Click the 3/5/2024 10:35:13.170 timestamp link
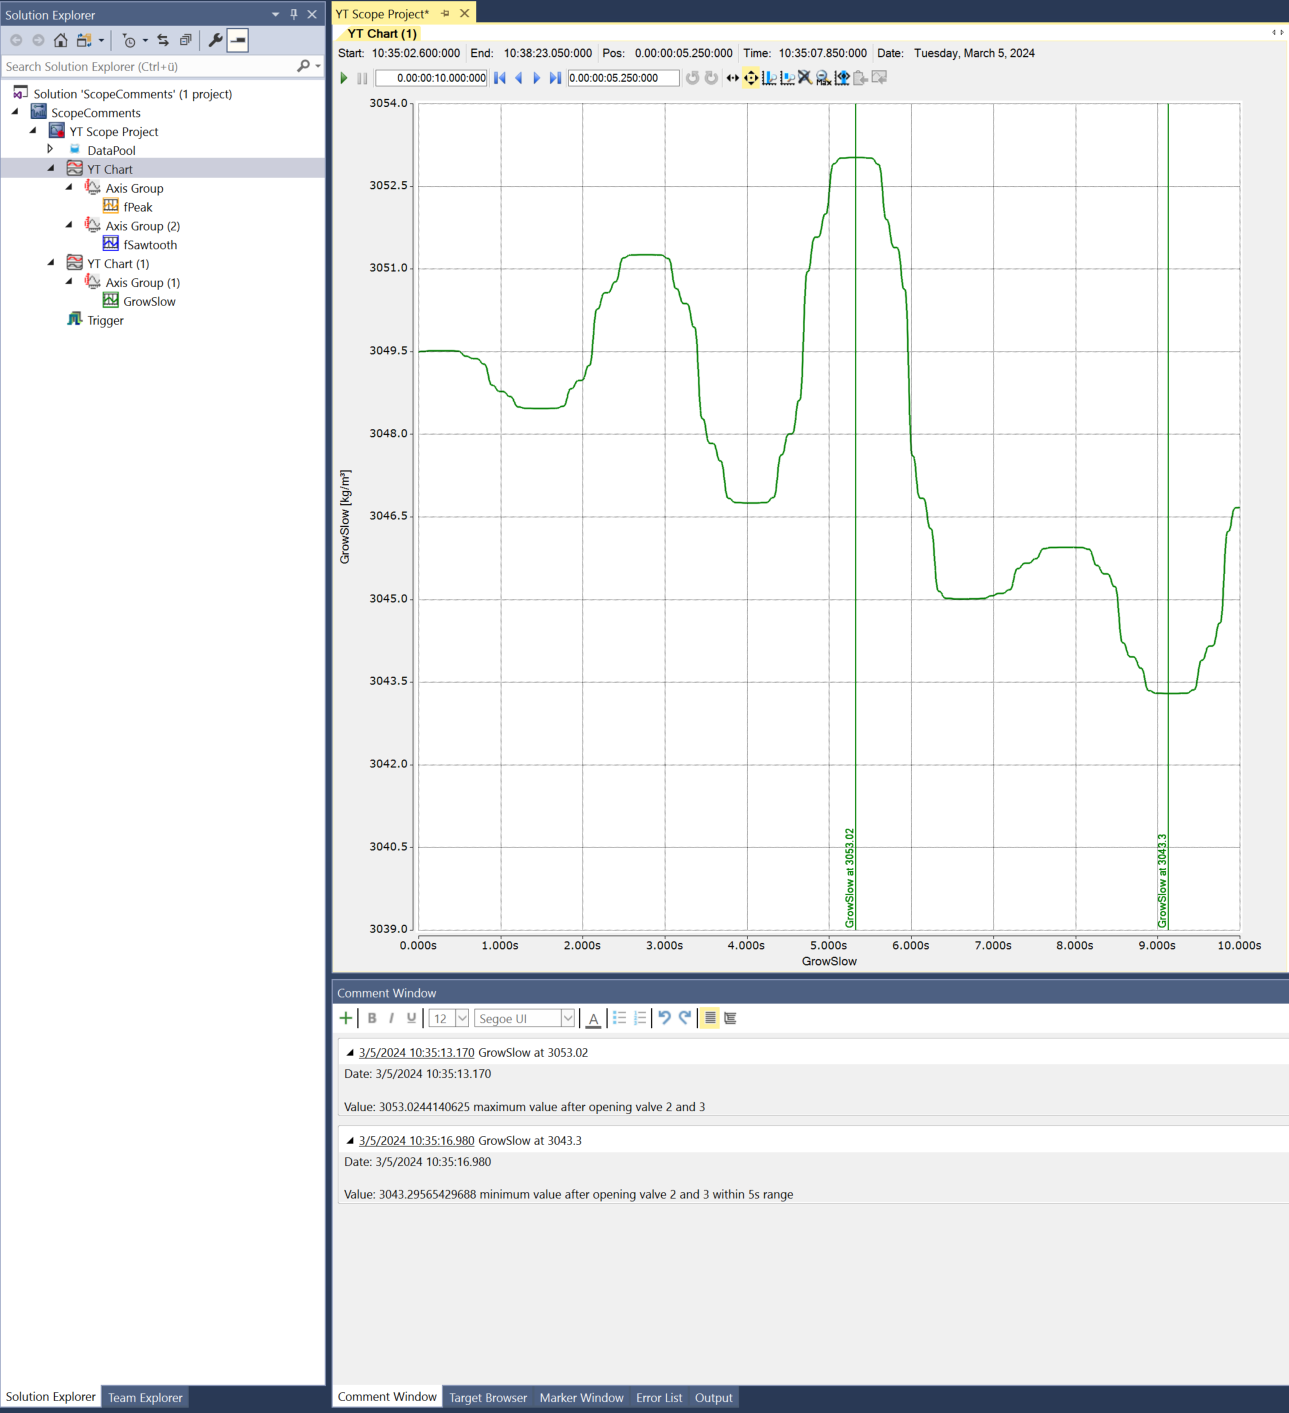The width and height of the screenshot is (1289, 1413). (416, 1053)
